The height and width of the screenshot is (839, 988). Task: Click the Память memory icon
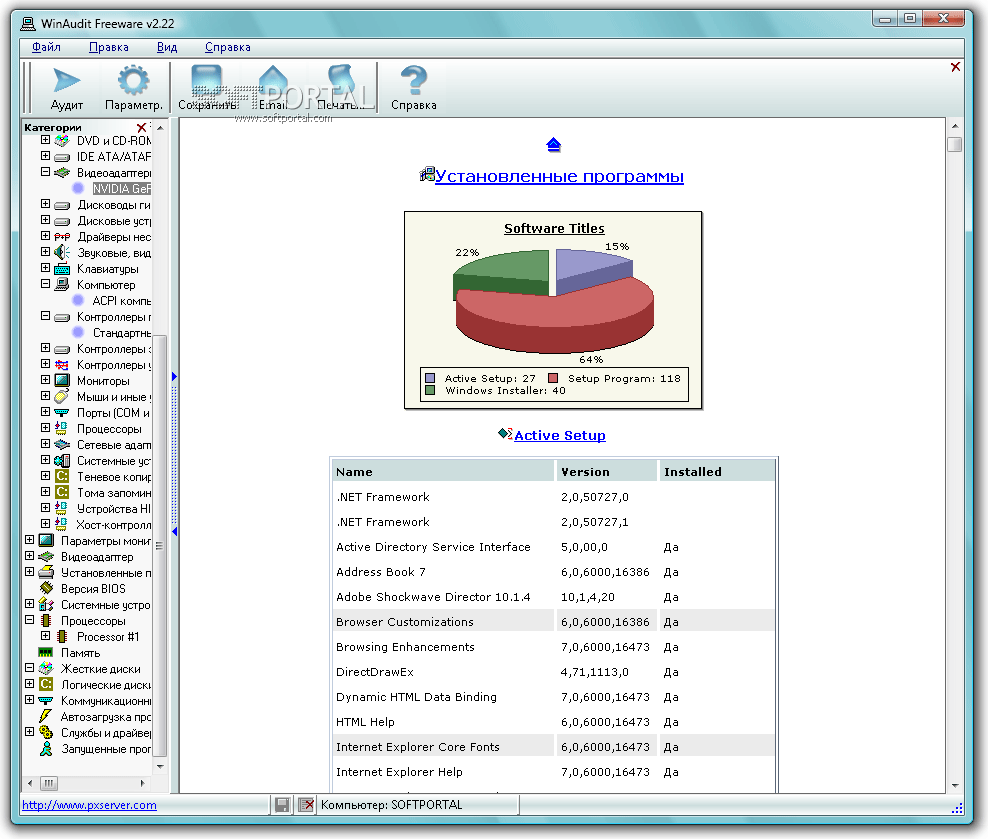pos(45,653)
